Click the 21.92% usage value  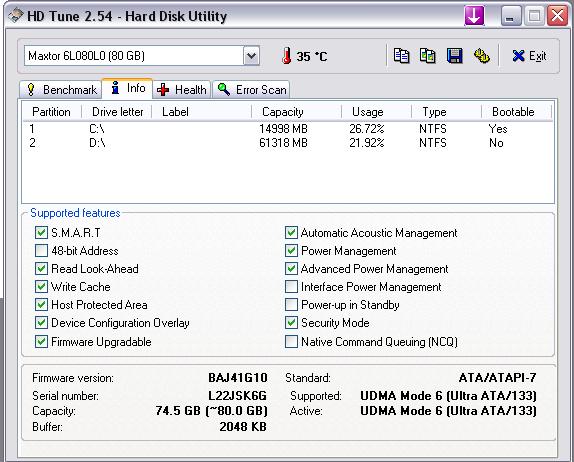coord(367,143)
